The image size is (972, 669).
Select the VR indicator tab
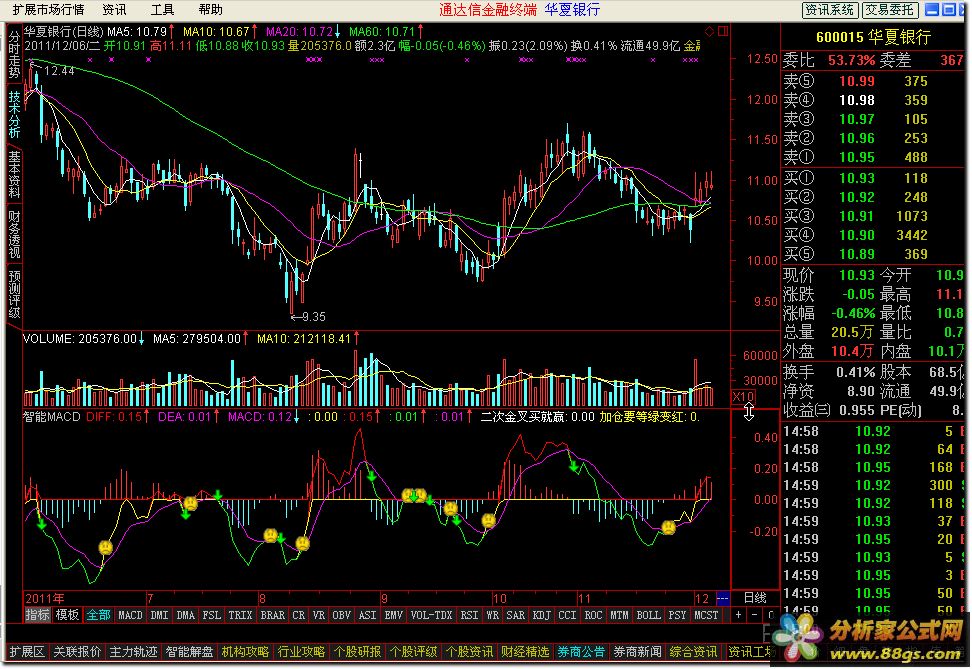pyautogui.click(x=319, y=615)
